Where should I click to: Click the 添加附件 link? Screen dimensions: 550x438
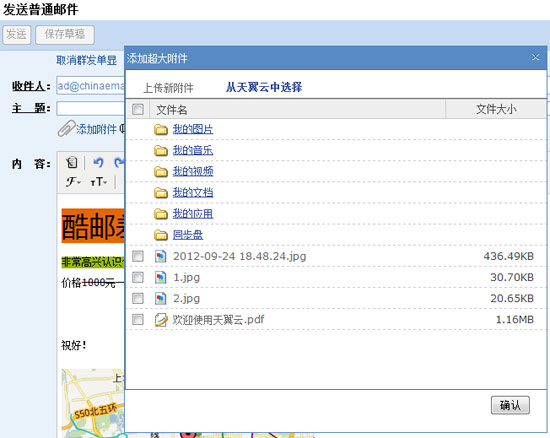click(96, 129)
